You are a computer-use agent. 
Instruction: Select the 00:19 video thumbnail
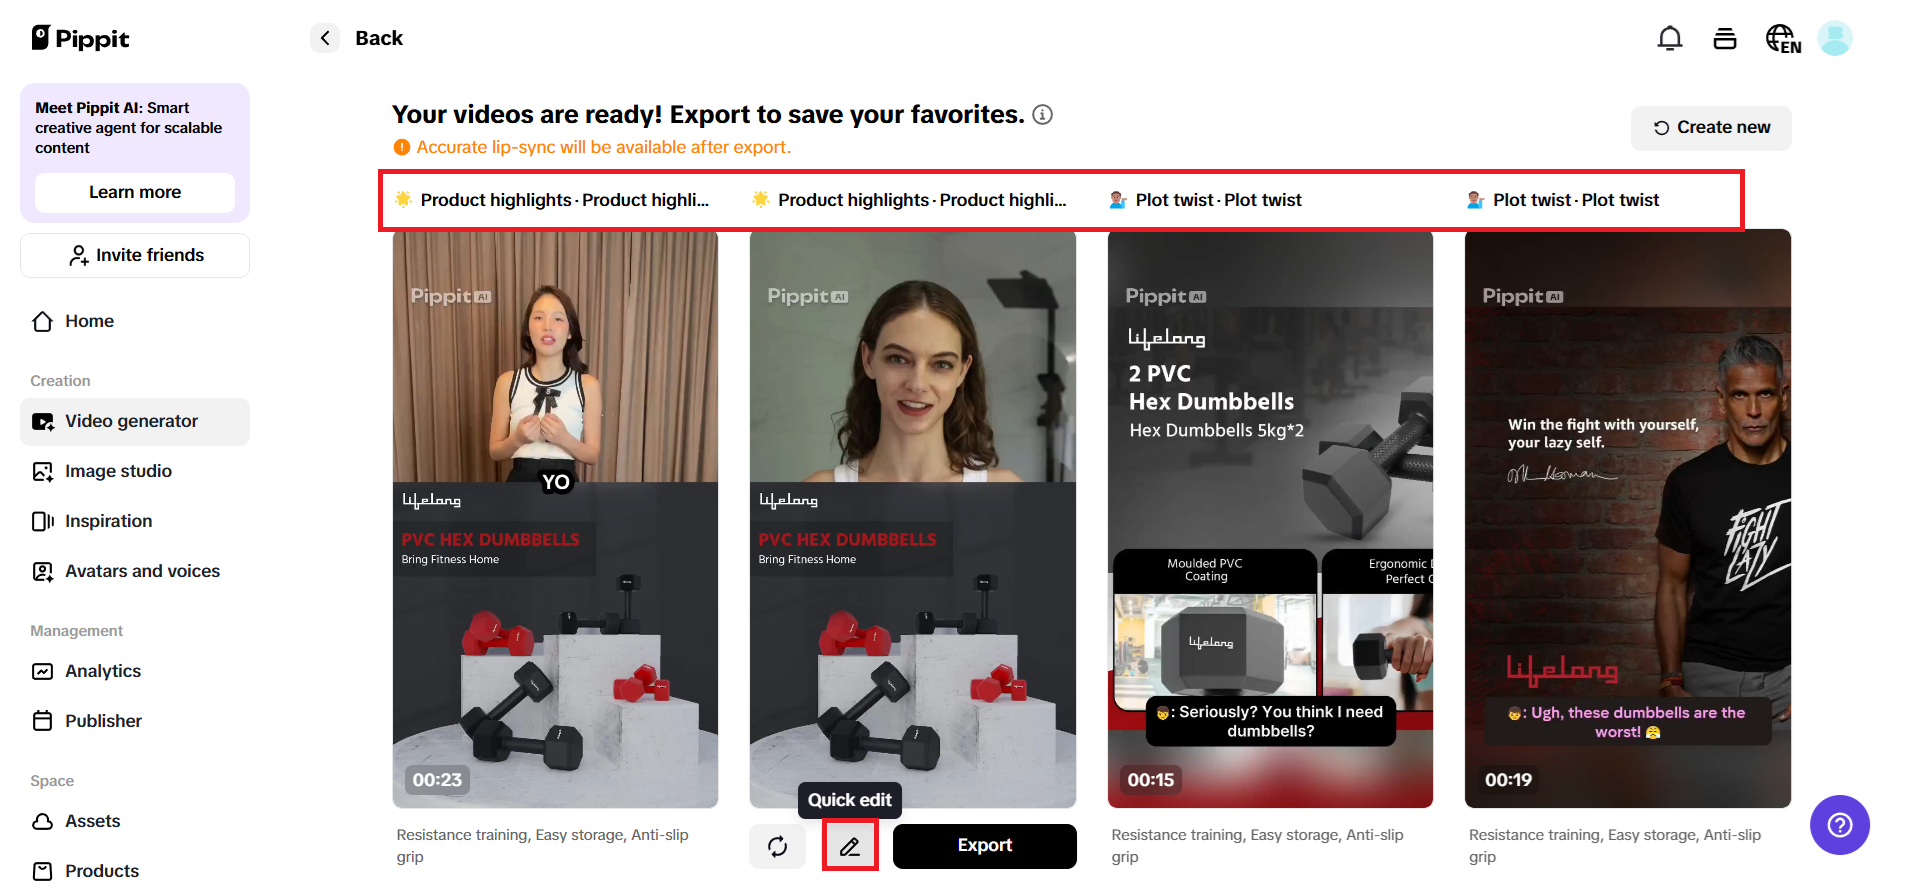1628,519
